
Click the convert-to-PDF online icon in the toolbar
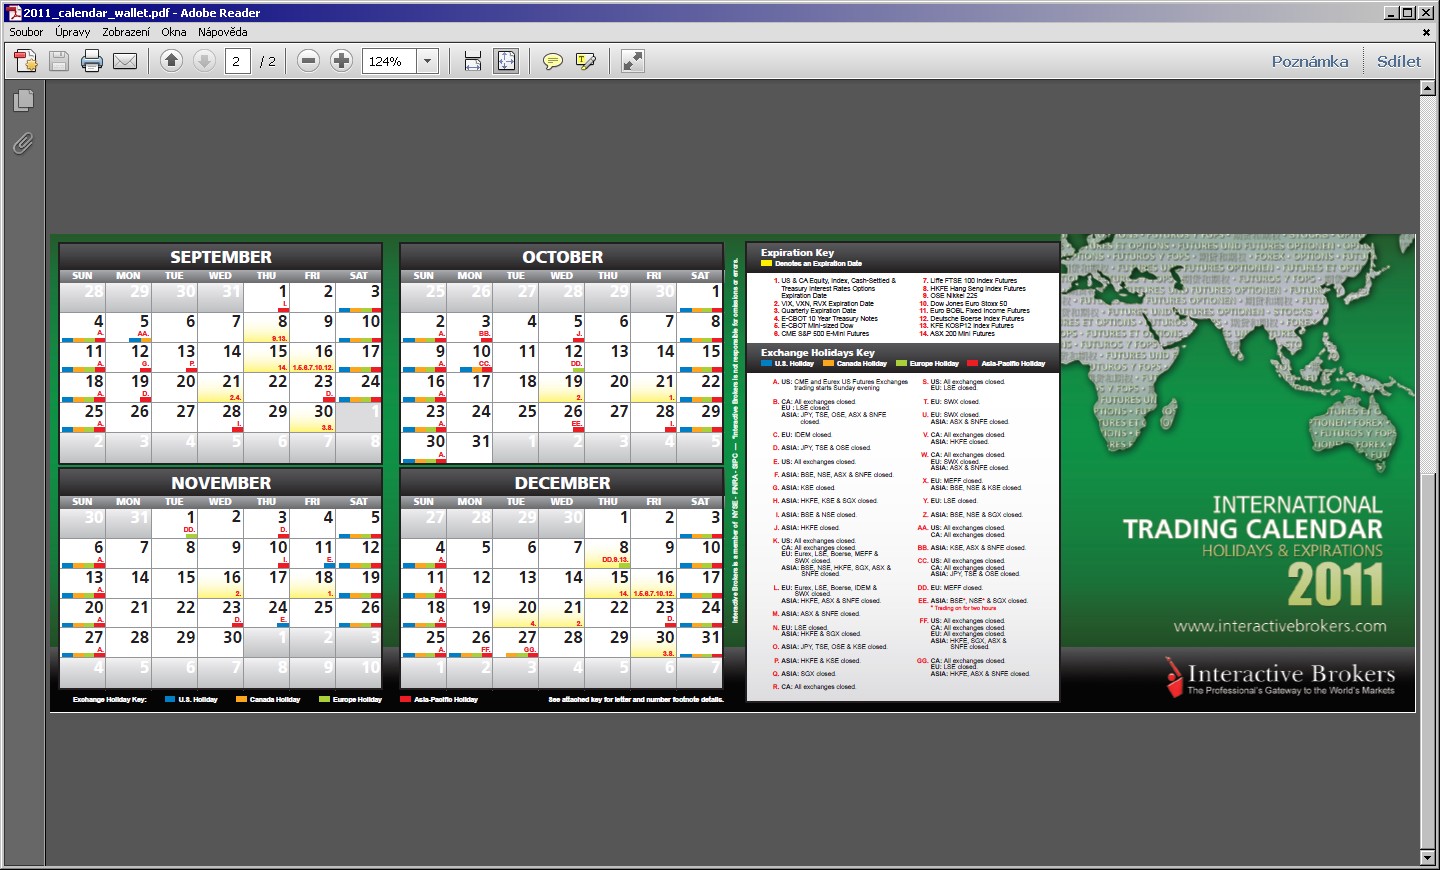(x=26, y=61)
